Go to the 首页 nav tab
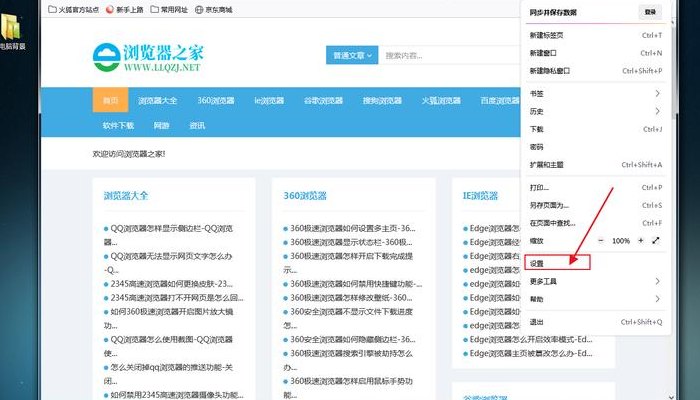 (110, 100)
